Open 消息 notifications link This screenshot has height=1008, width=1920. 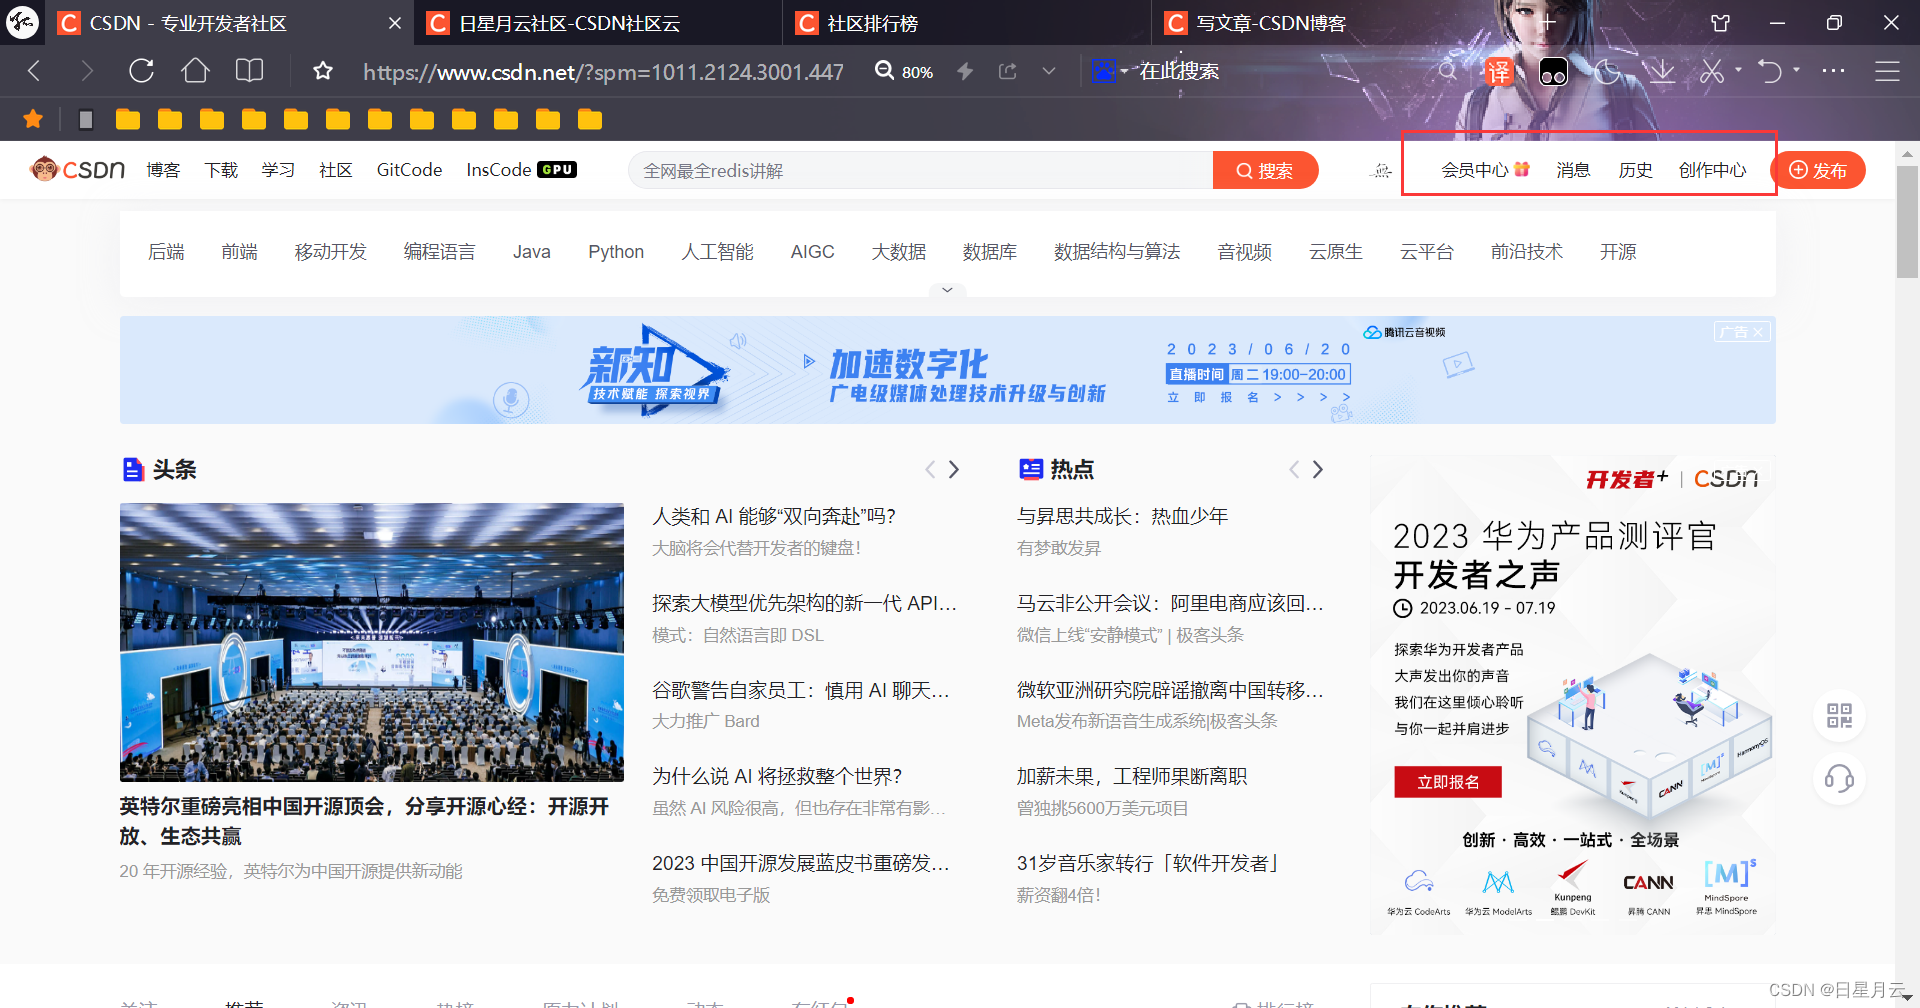1573,170
